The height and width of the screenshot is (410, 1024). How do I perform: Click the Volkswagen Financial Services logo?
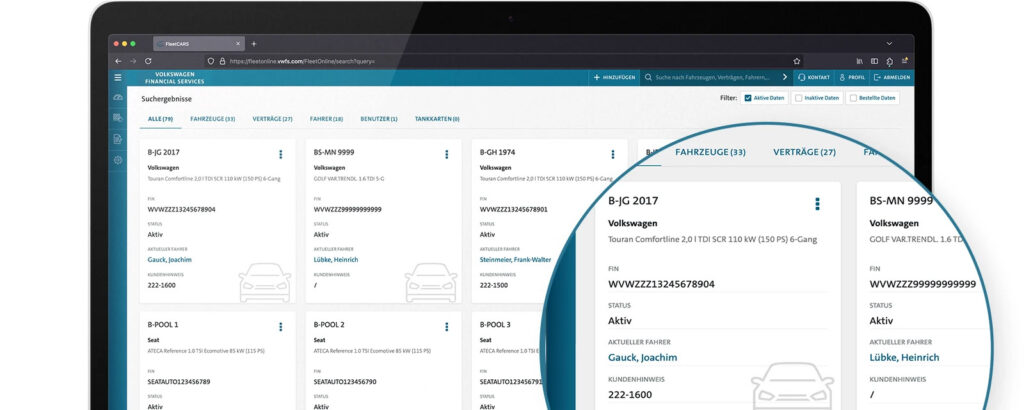click(174, 78)
